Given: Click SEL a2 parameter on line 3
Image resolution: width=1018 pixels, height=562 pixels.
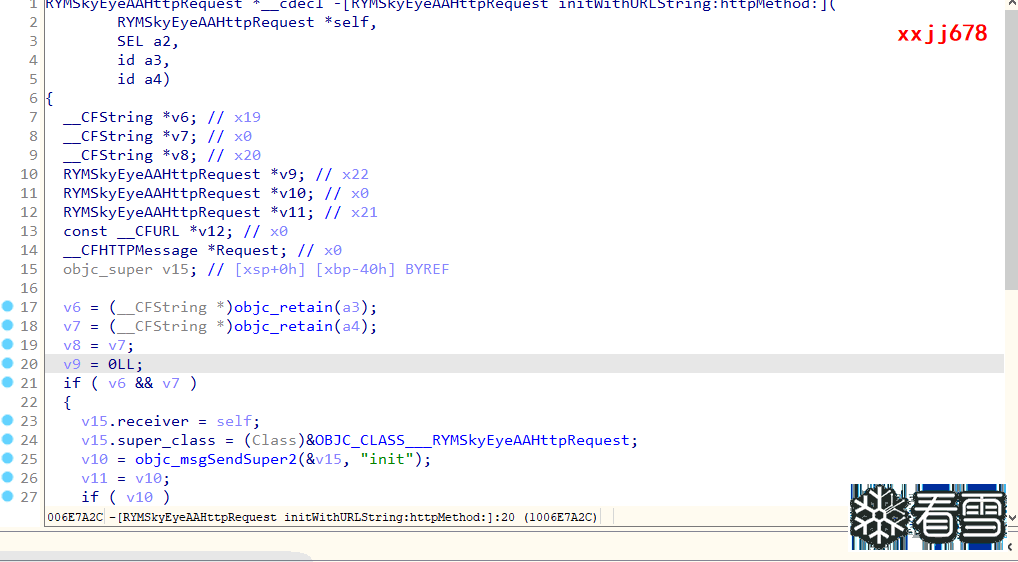Looking at the screenshot, I should pyautogui.click(x=143, y=42).
